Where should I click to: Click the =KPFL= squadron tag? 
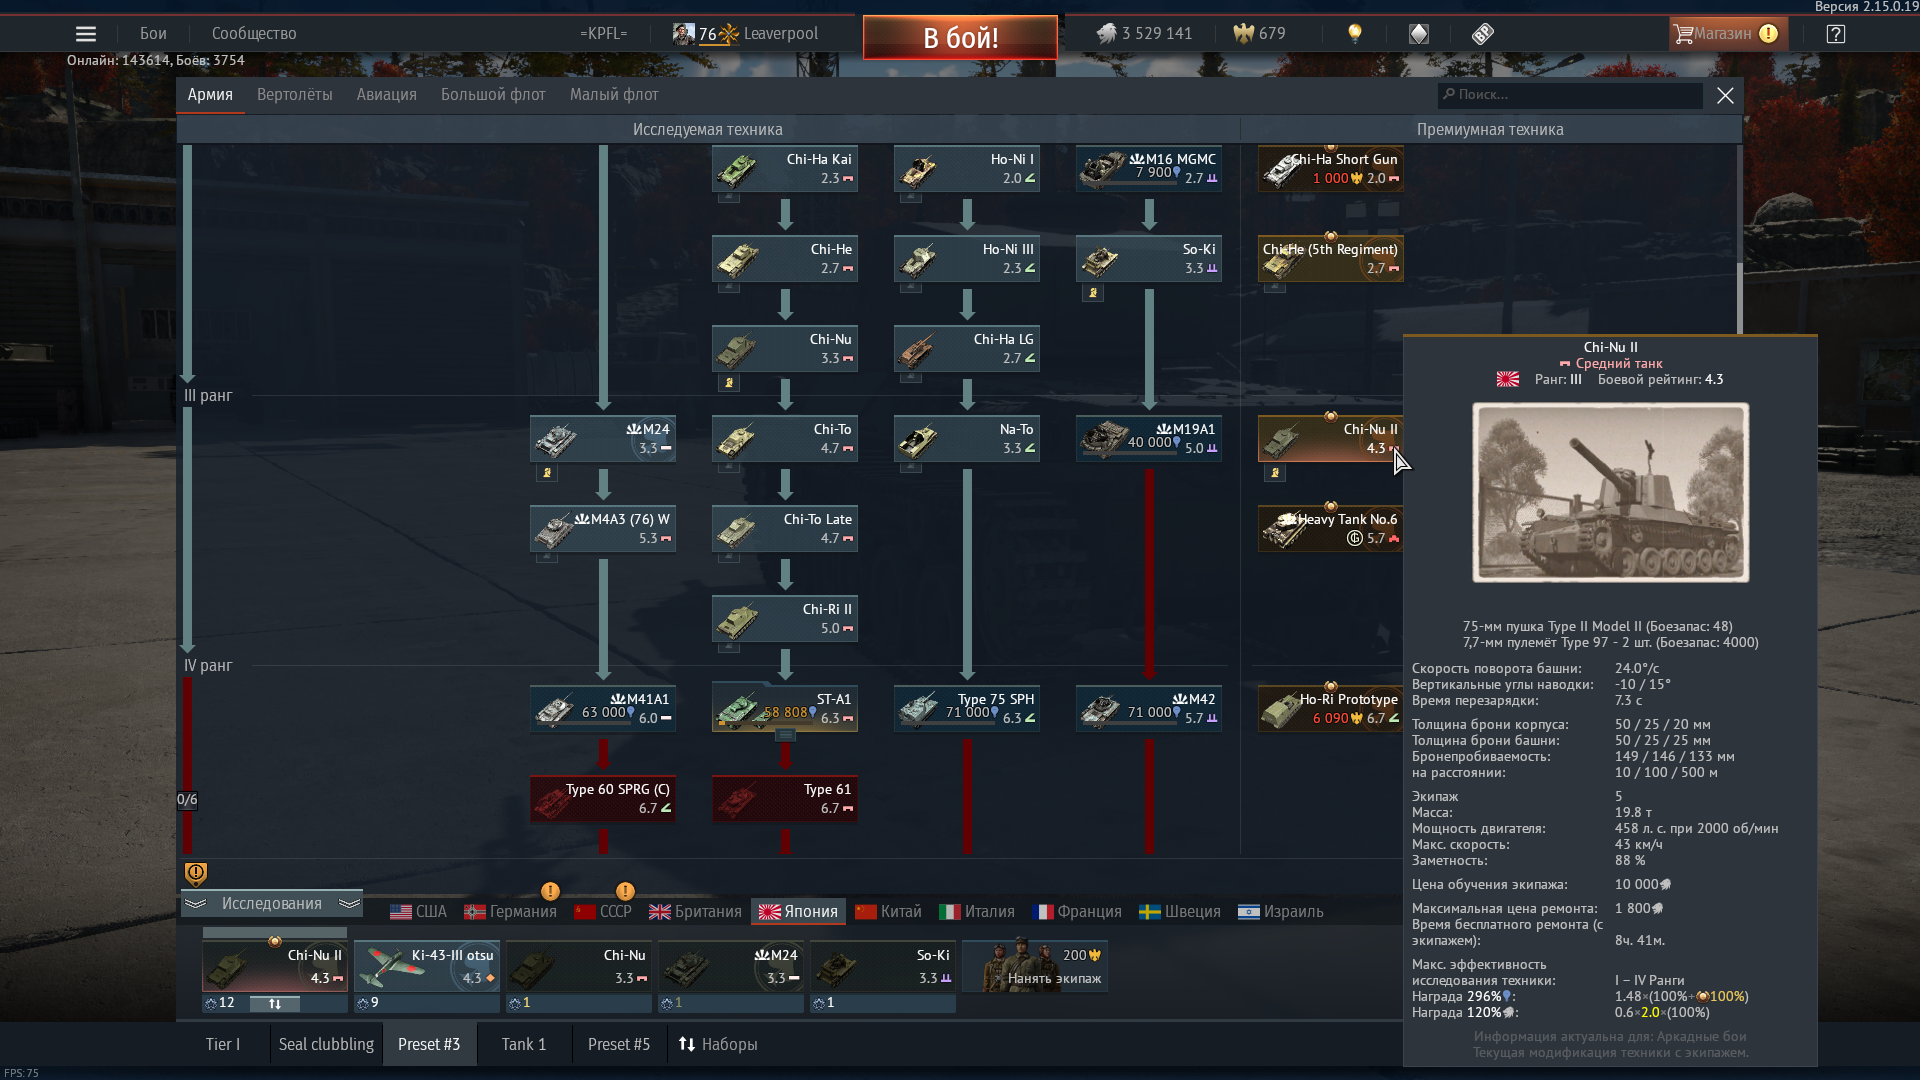coord(603,34)
